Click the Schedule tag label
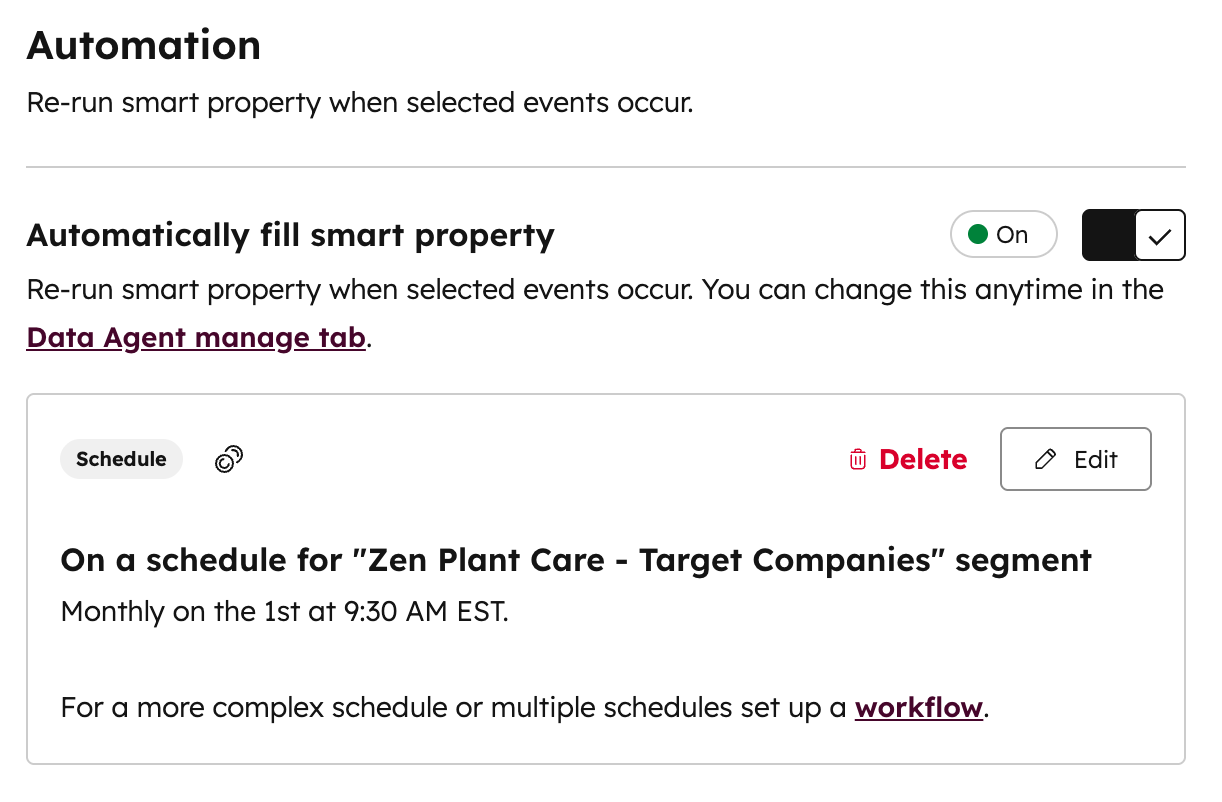 pyautogui.click(x=121, y=459)
